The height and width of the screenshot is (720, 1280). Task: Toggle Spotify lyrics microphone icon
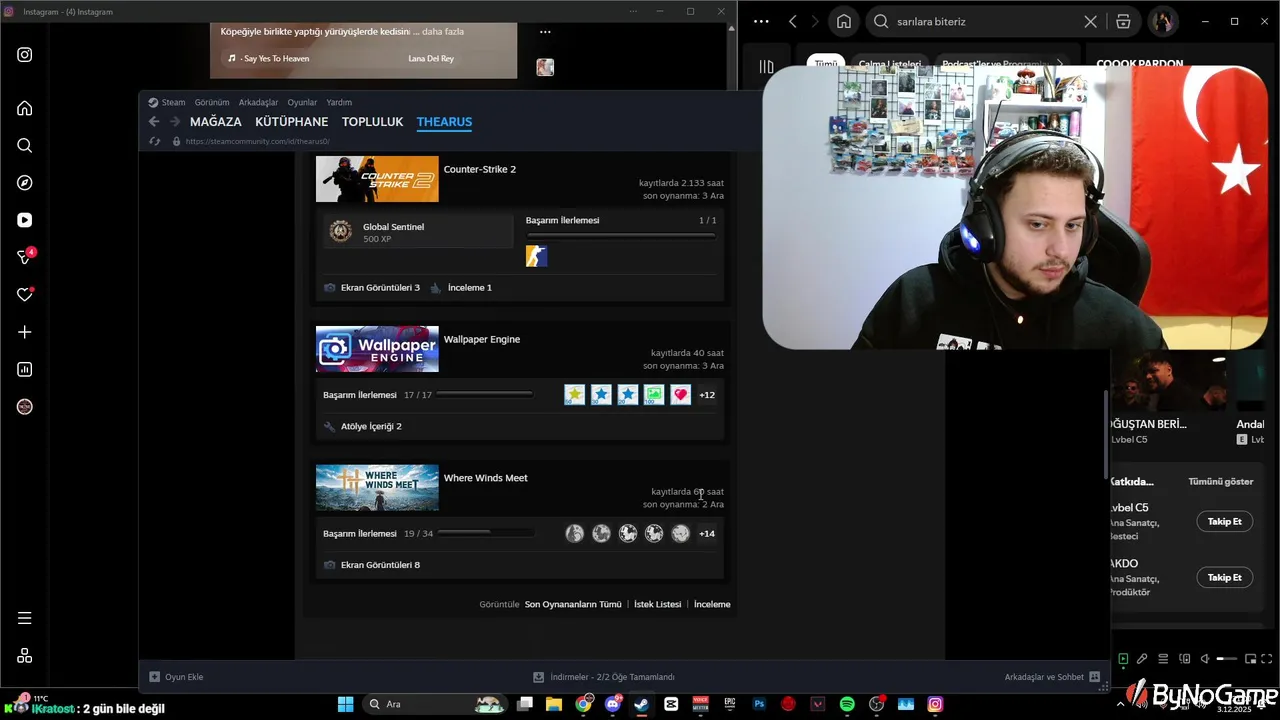click(1142, 659)
